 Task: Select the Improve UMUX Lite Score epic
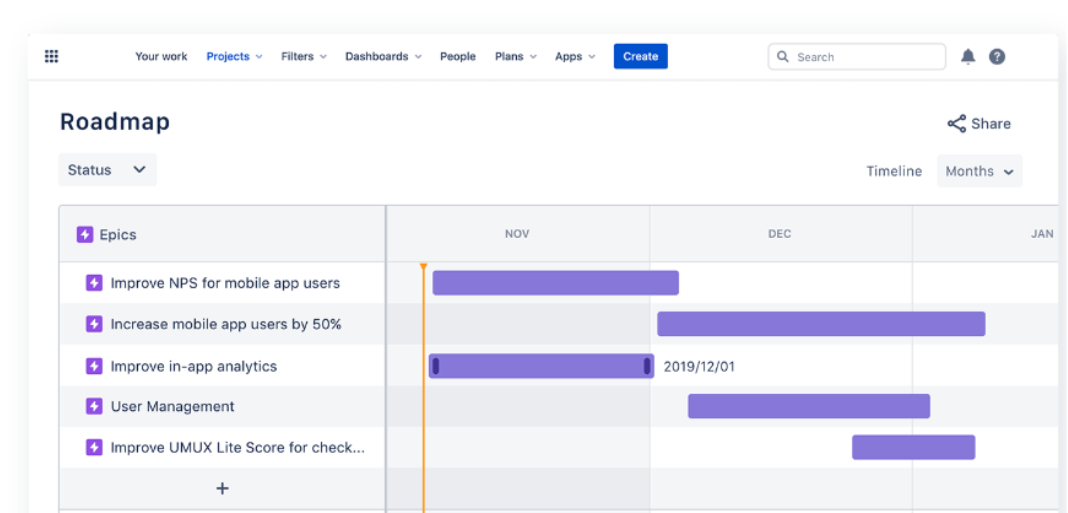(x=237, y=448)
